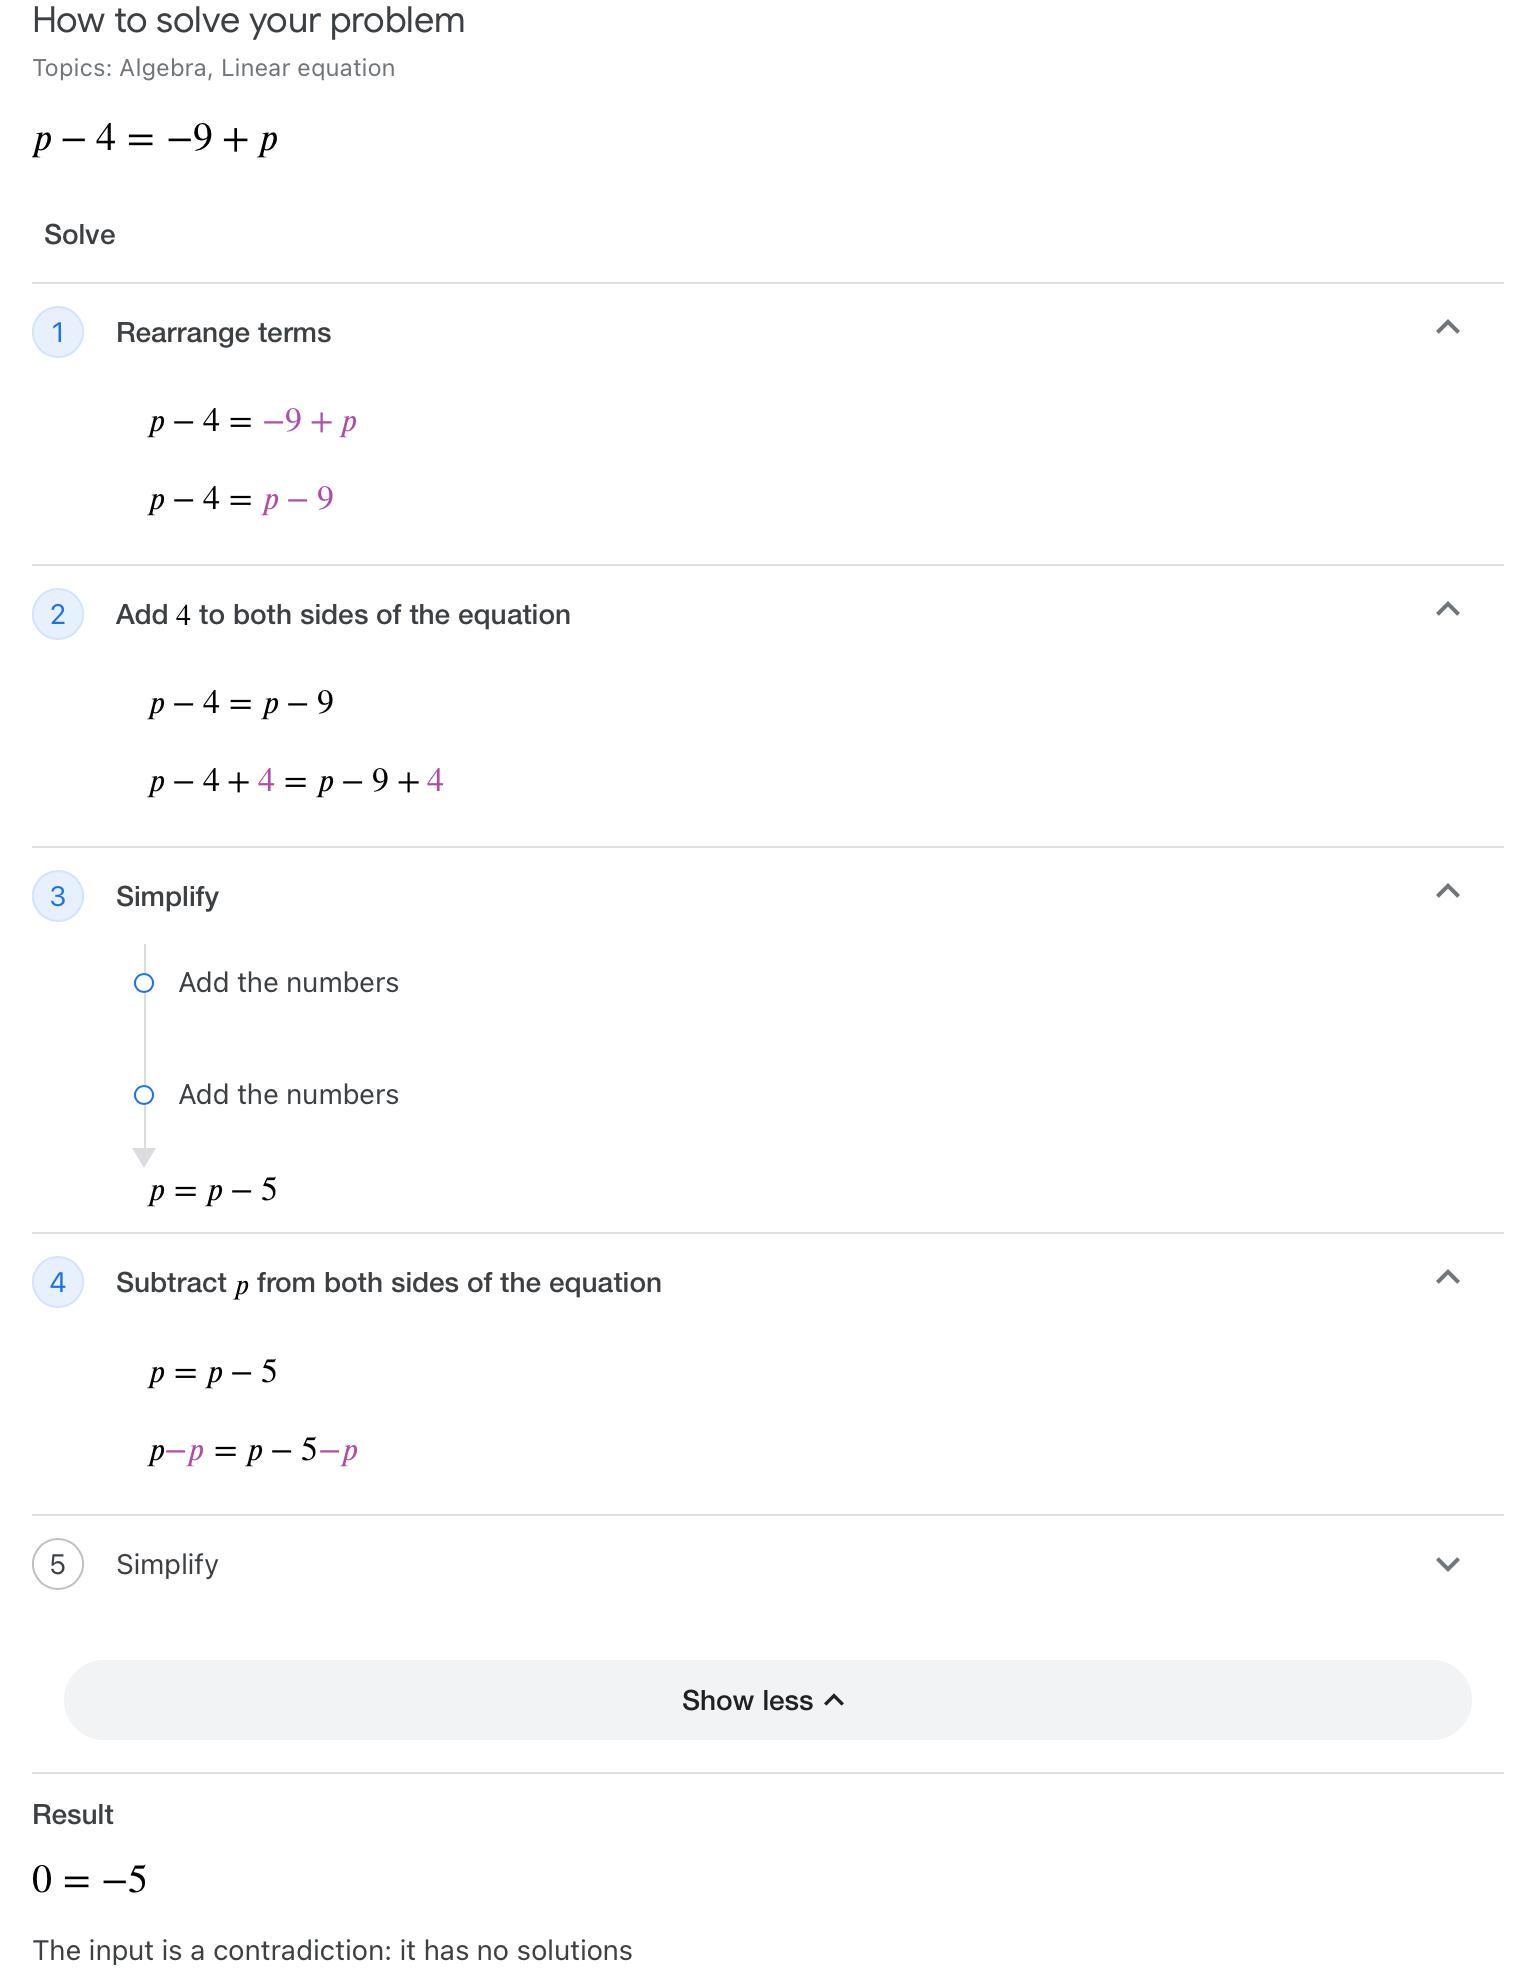Collapse Subtract p from both sides chevron
Image resolution: width=1536 pixels, height=1983 pixels.
click(x=1447, y=1278)
